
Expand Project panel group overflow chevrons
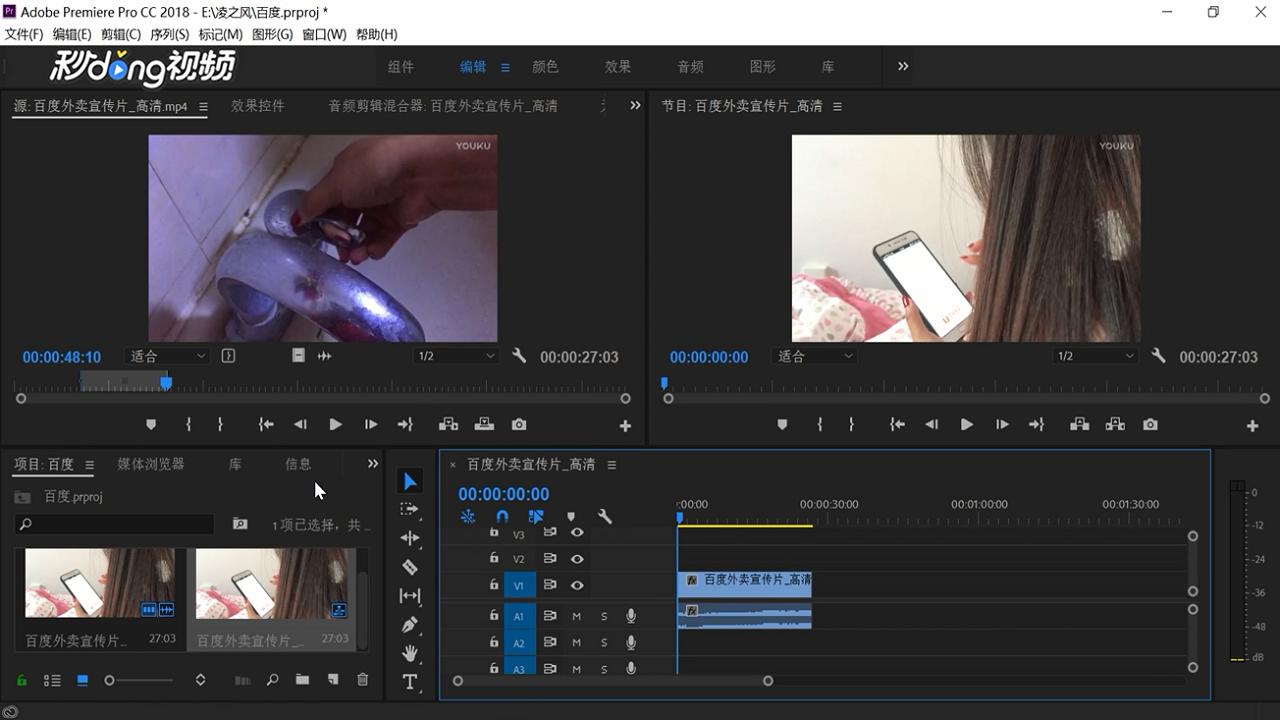point(373,464)
